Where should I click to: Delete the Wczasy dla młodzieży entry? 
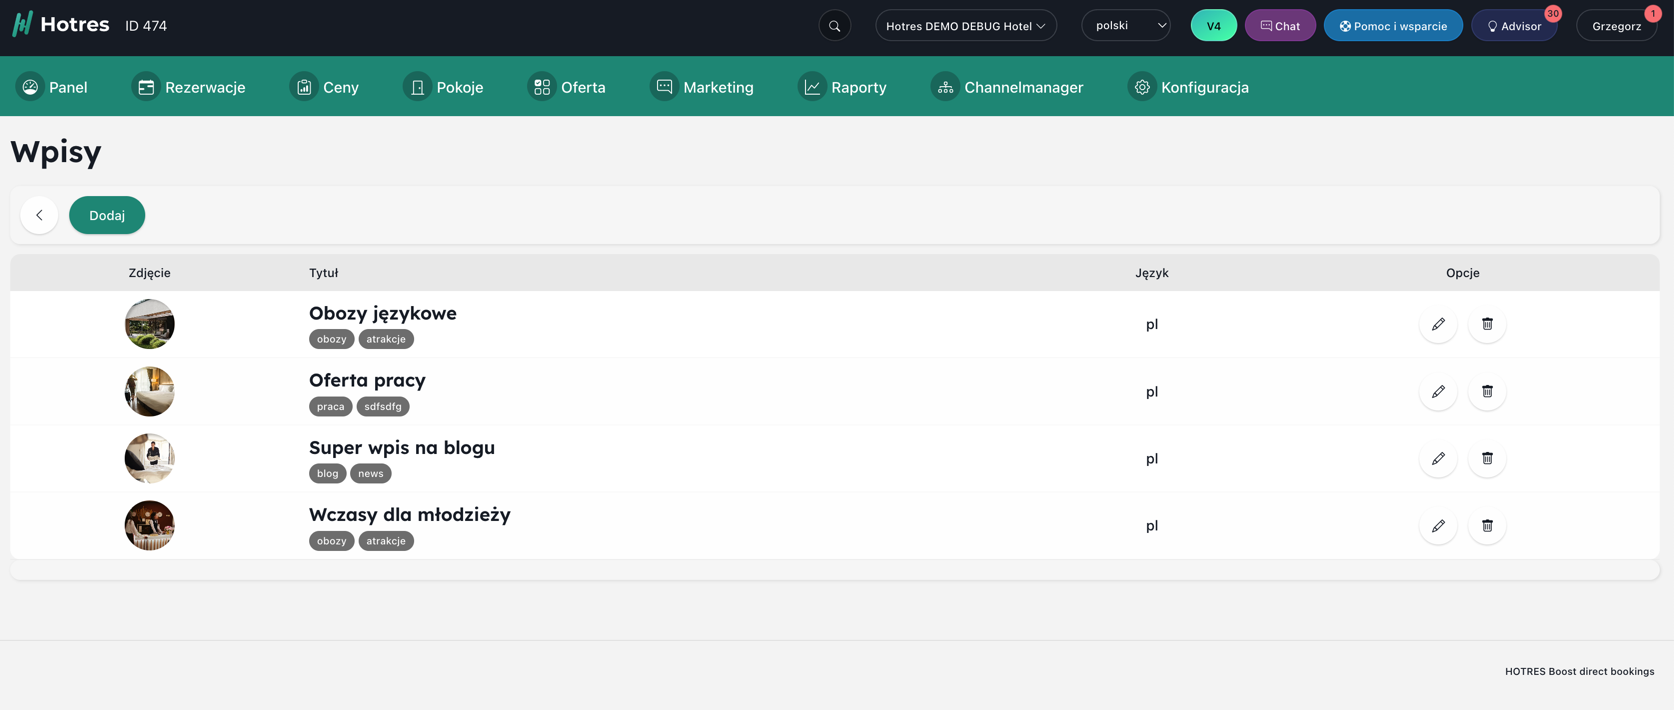point(1486,525)
